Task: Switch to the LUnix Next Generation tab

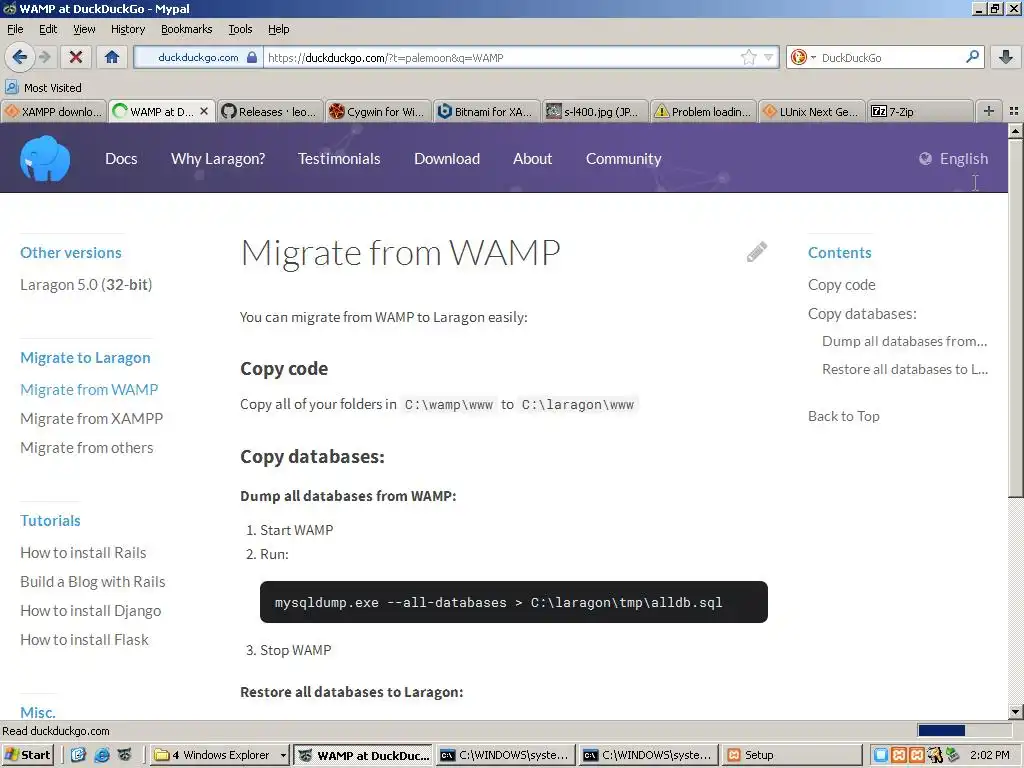Action: coord(810,112)
